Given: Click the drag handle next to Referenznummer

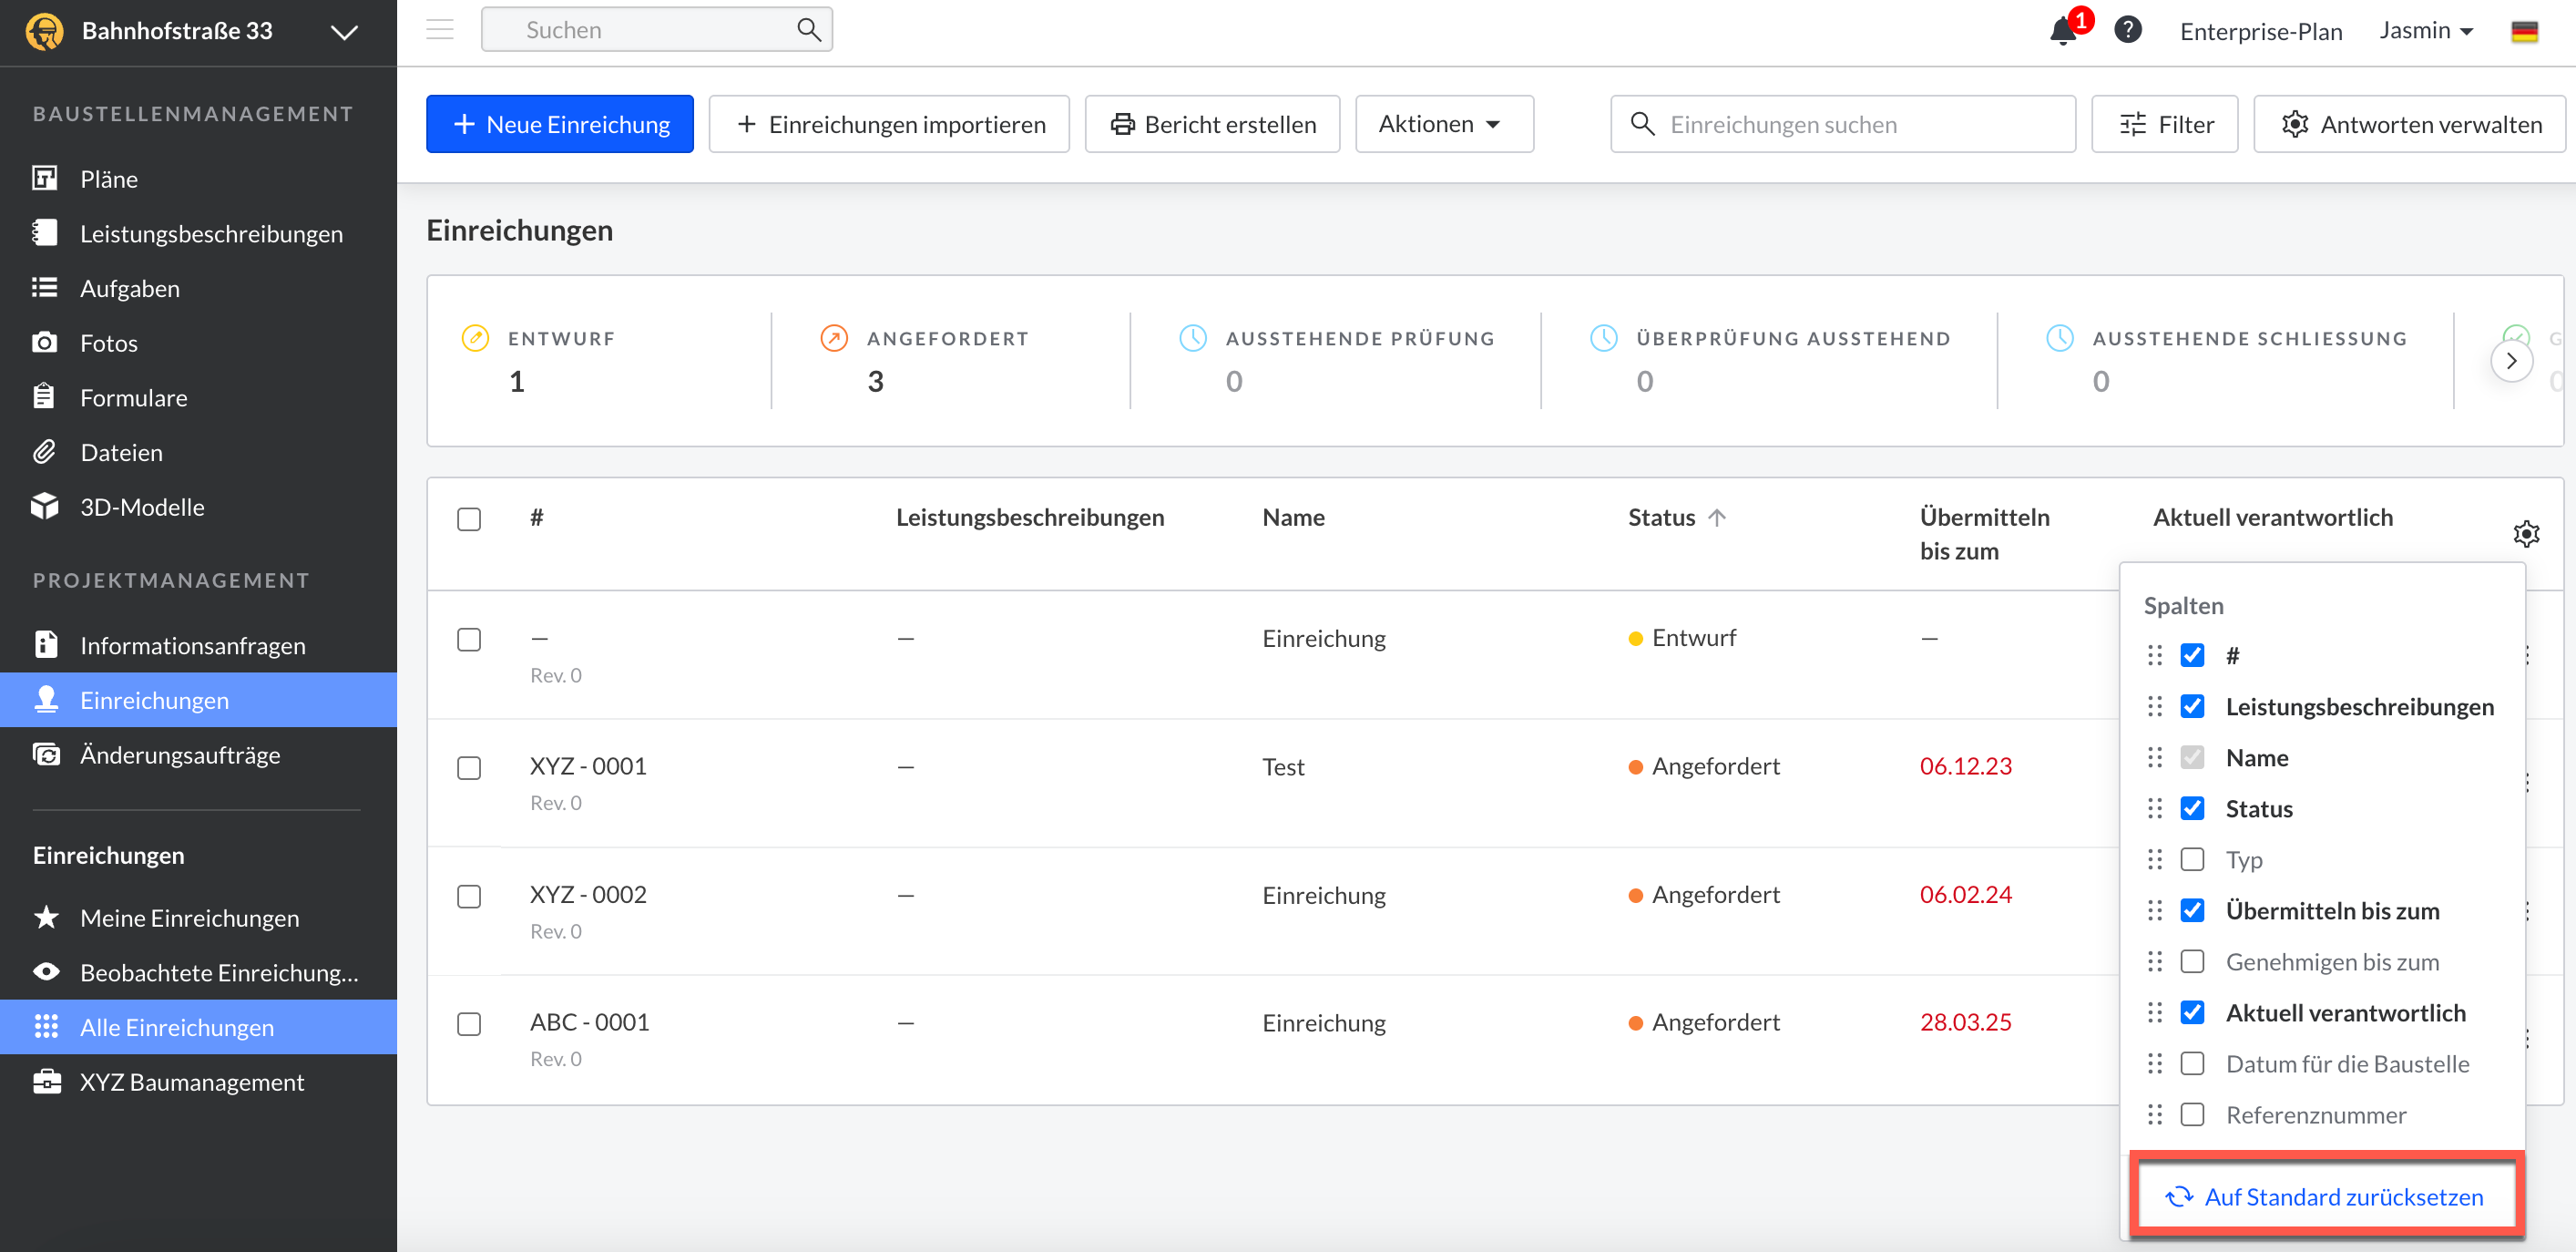Looking at the screenshot, I should click(2155, 1114).
